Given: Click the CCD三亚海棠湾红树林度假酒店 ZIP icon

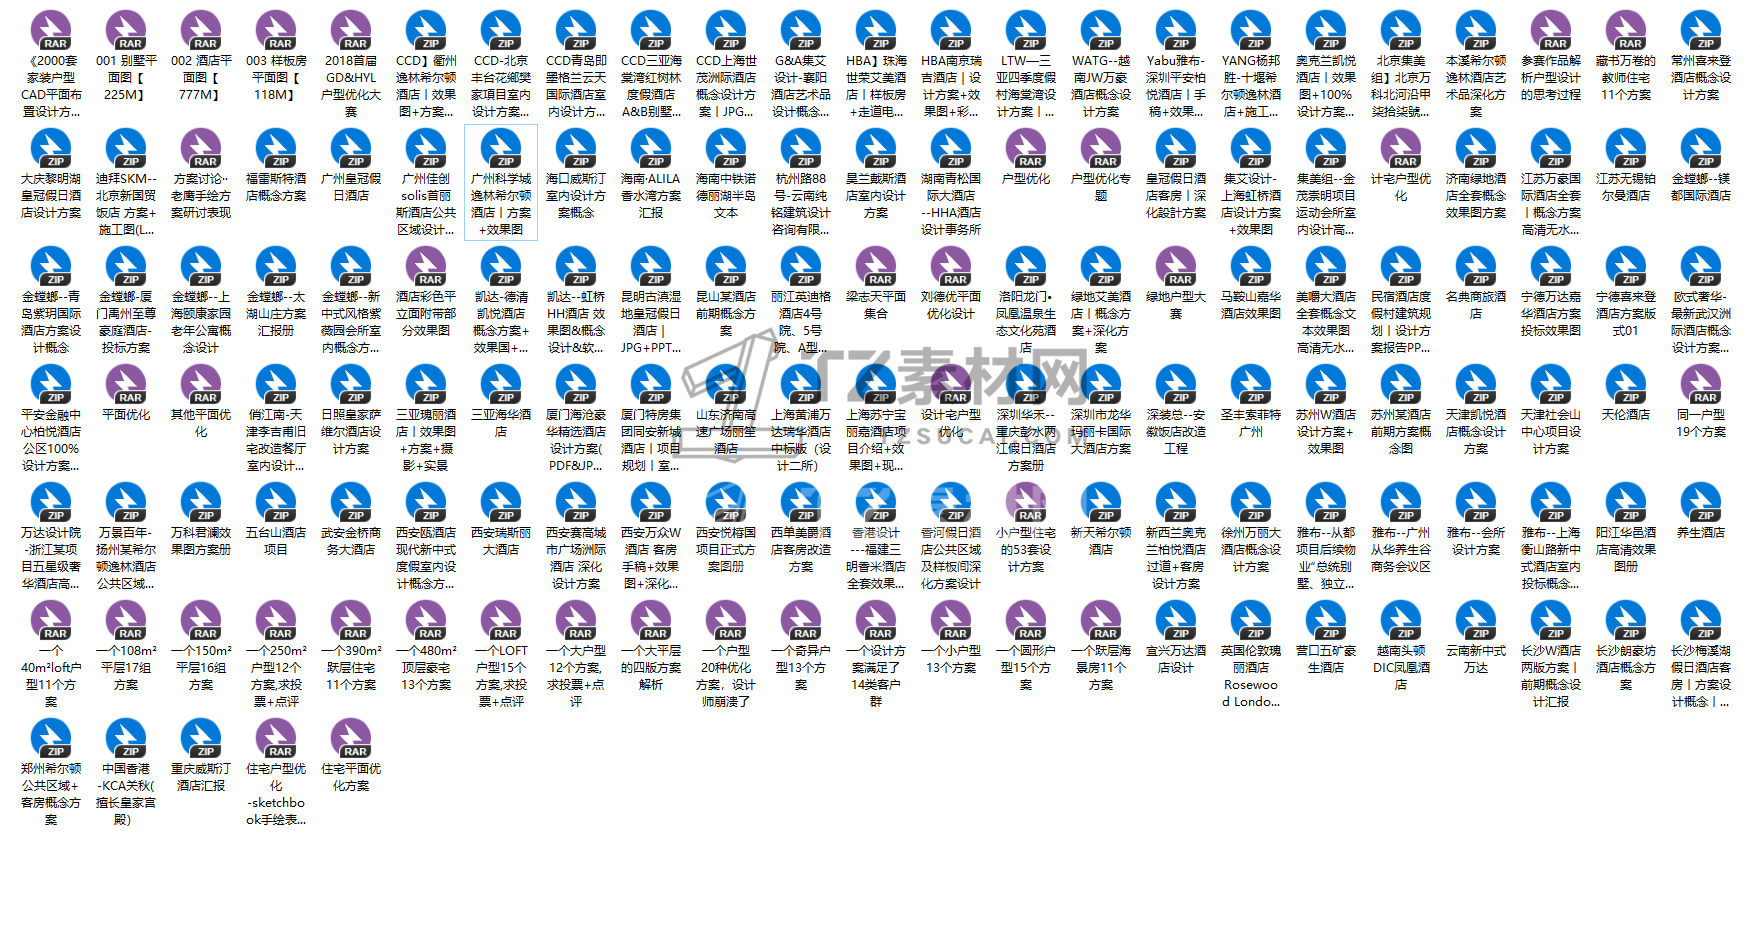Looking at the screenshot, I should pyautogui.click(x=651, y=30).
